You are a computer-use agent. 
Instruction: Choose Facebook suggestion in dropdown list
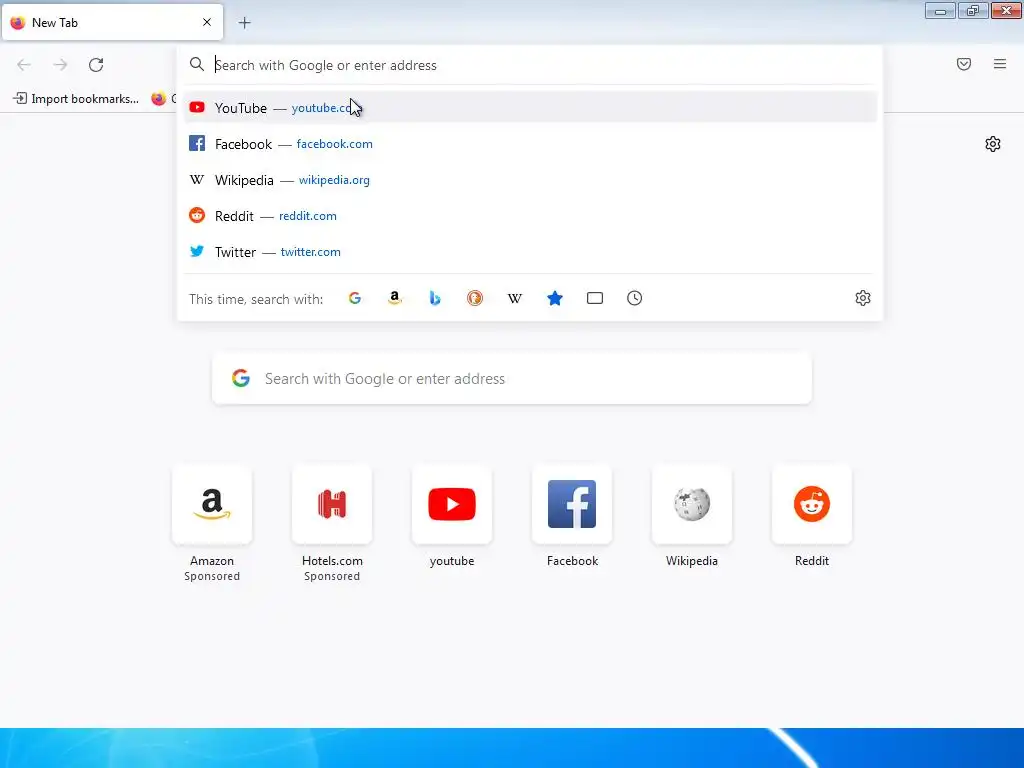[x=530, y=144]
